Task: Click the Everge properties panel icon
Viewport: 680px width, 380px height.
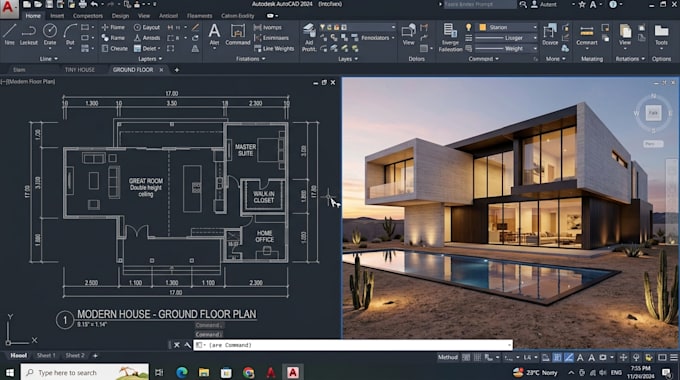Action: click(450, 37)
